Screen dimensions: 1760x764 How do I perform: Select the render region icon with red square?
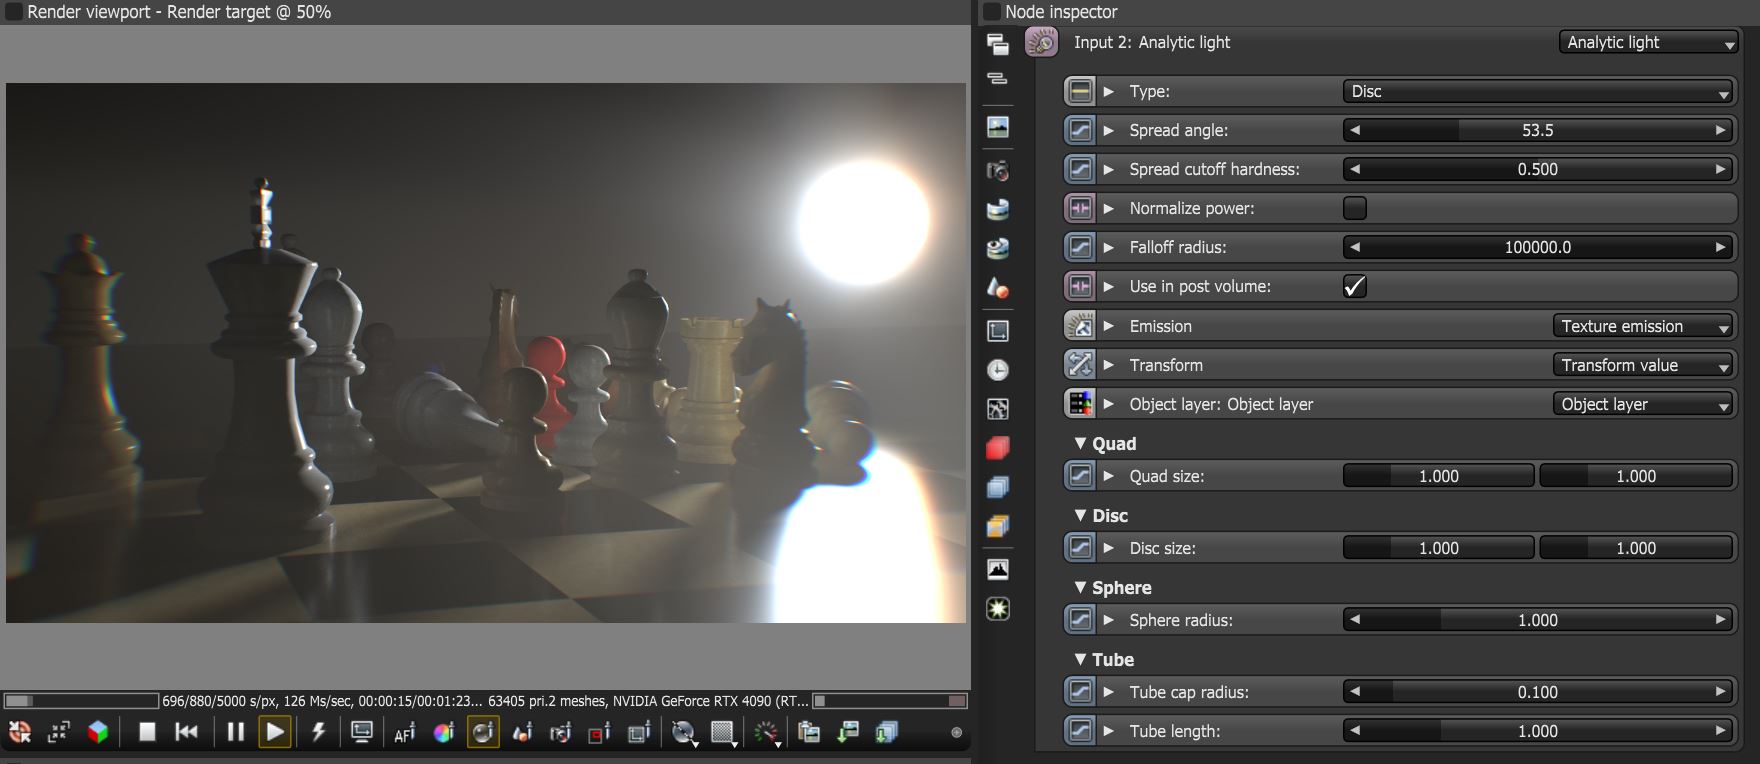tap(599, 733)
